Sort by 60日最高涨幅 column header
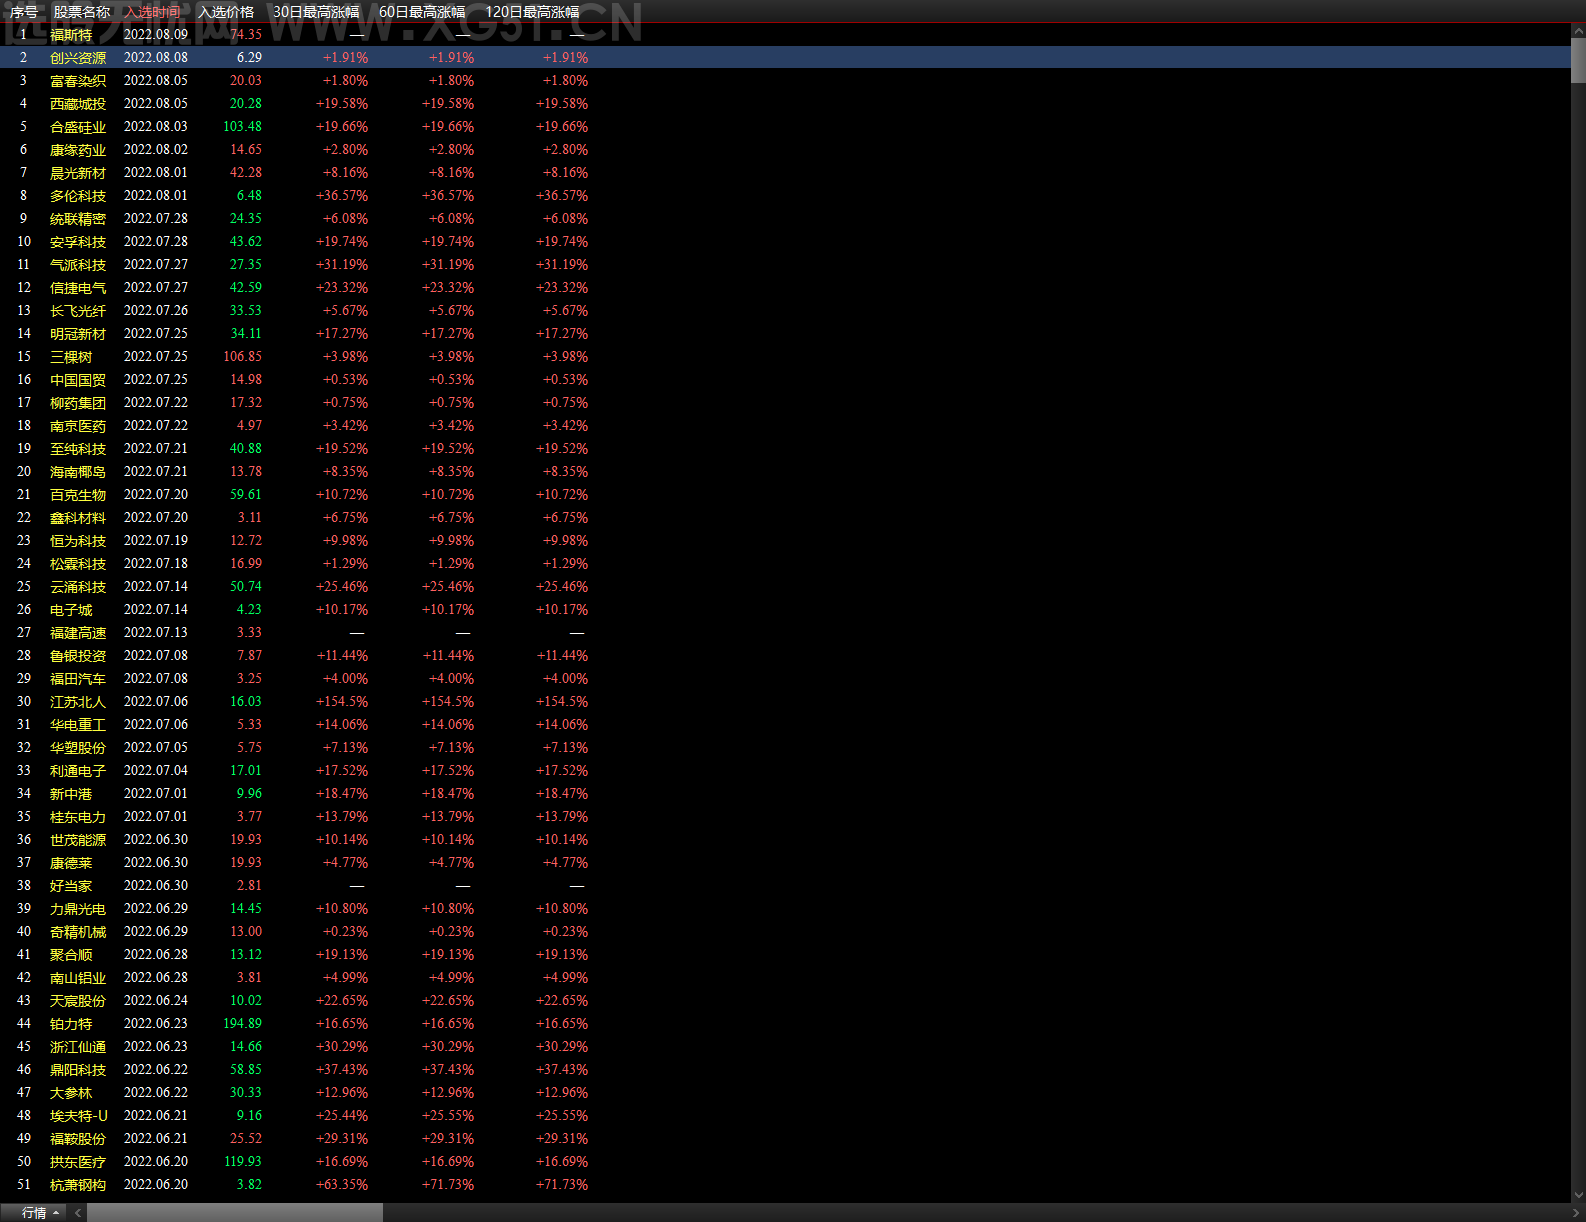This screenshot has height=1222, width=1586. click(x=422, y=12)
